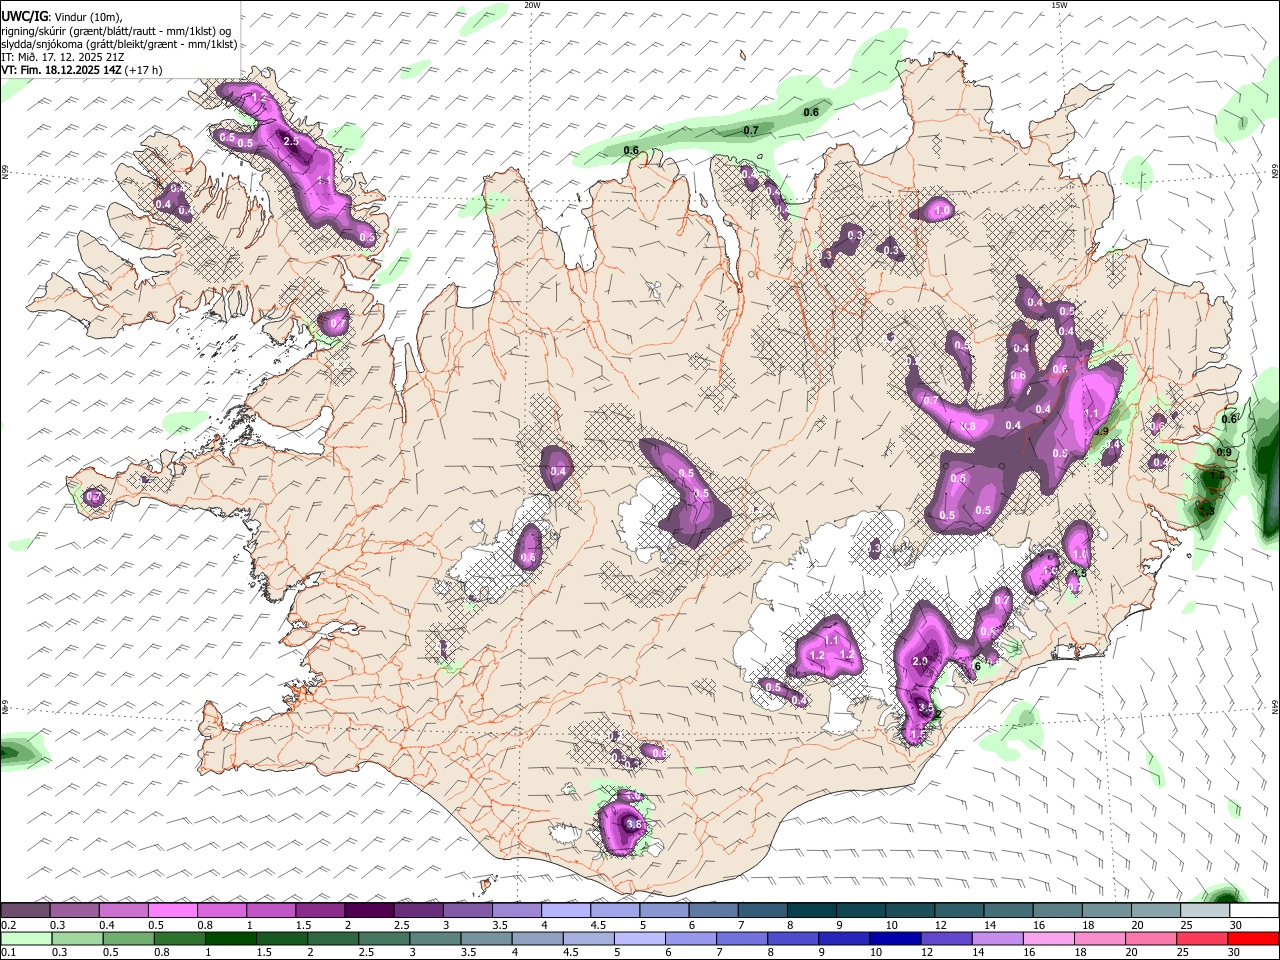This screenshot has width=1280, height=960.
Task: Pick the light pink 16 swatch in the lower legend row
Action: pyautogui.click(x=1047, y=938)
